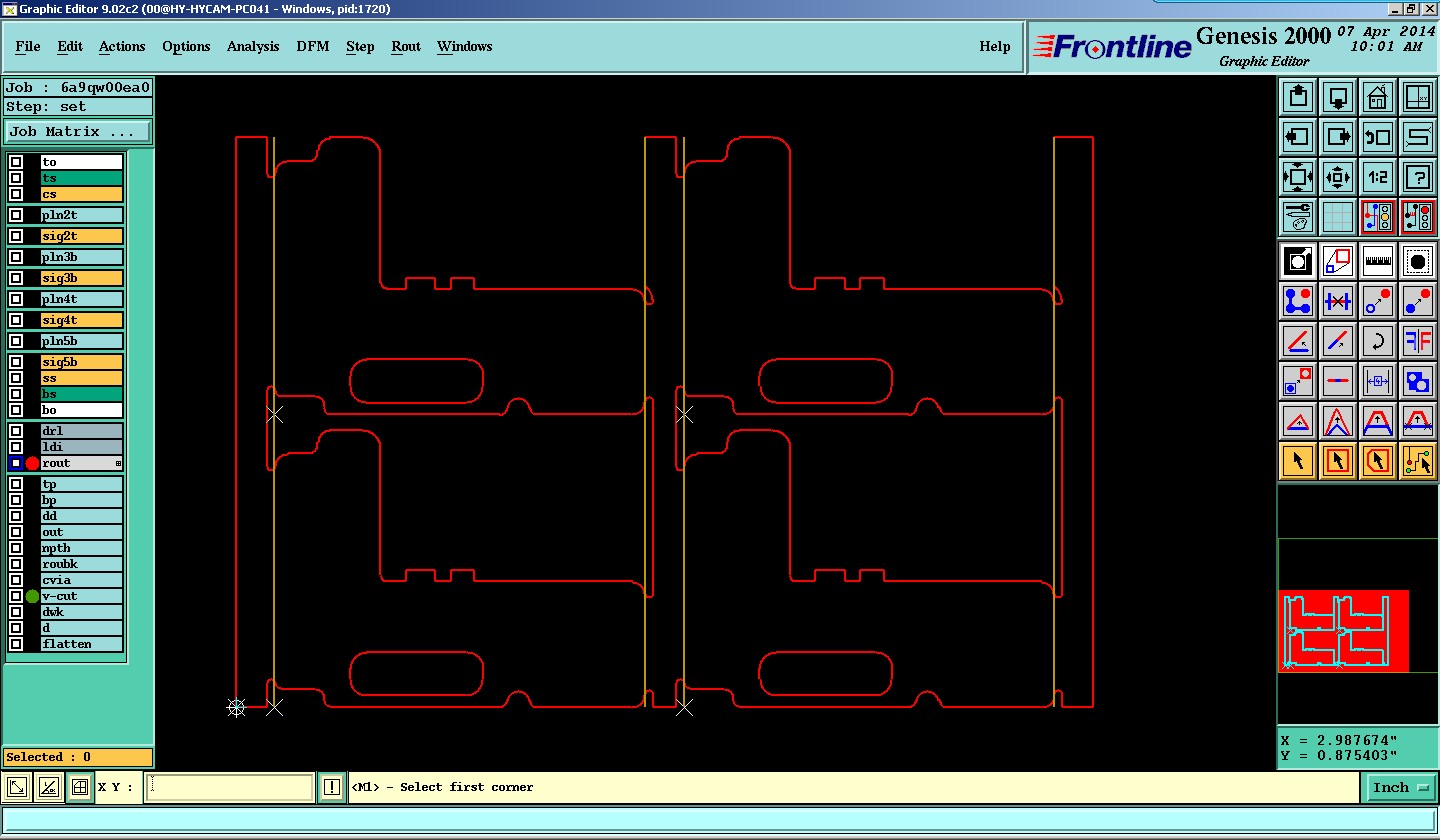Viewport: 1440px width, 840px height.
Task: Open the File menu
Action: (28, 47)
